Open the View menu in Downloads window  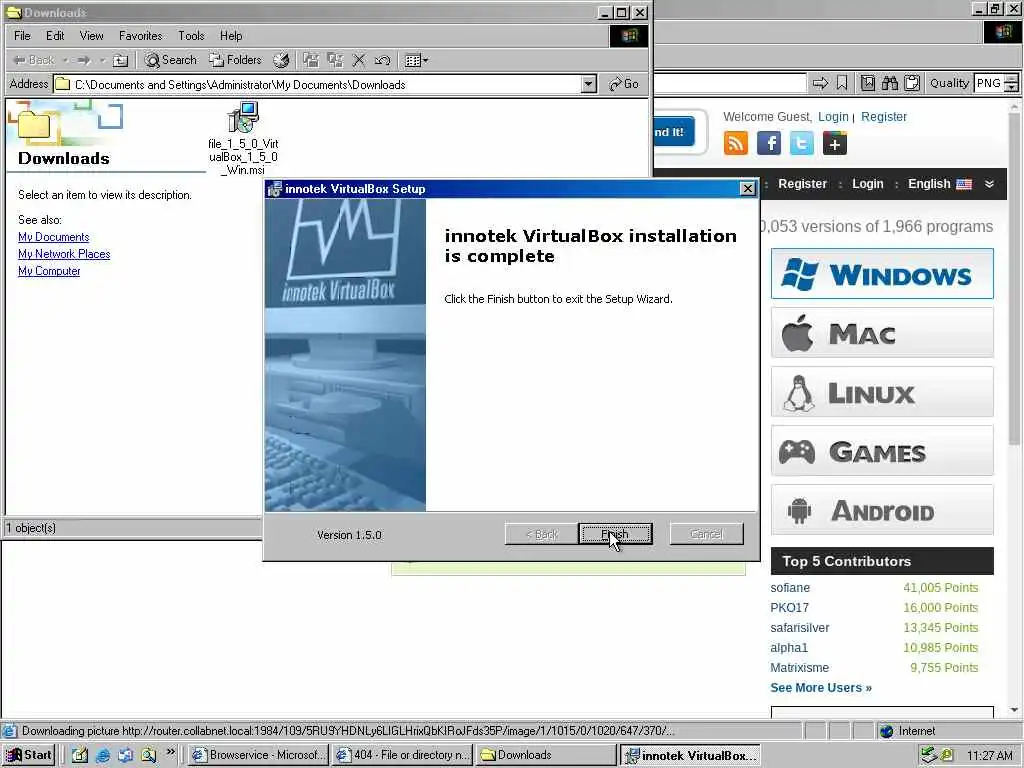(91, 36)
